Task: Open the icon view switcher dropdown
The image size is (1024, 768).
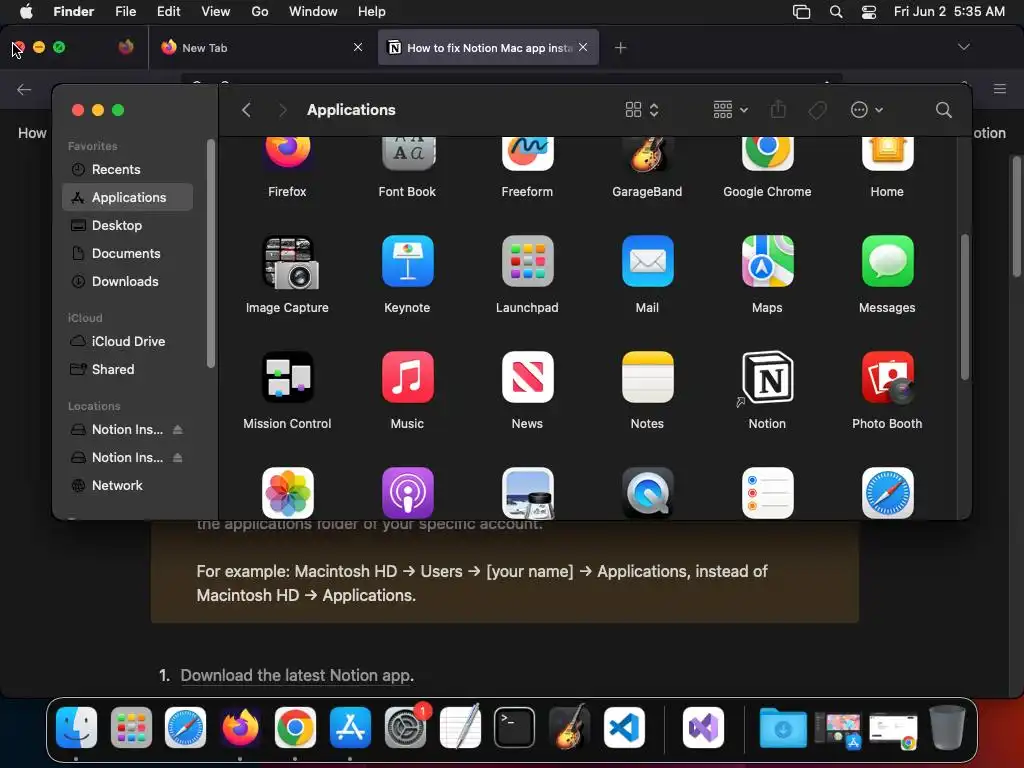Action: 642,110
